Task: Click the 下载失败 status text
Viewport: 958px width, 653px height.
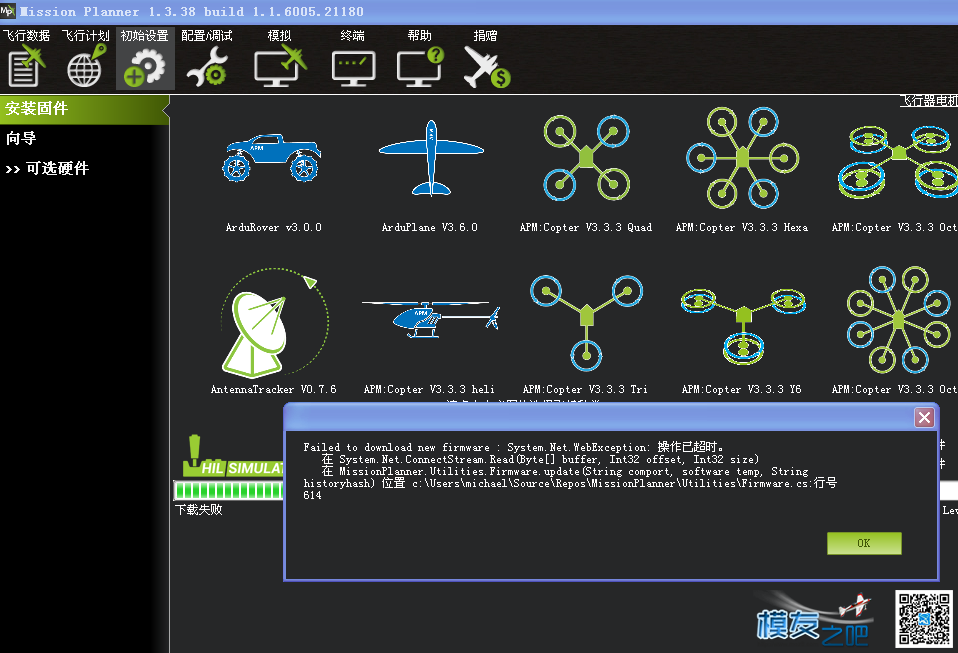Action: tap(199, 509)
